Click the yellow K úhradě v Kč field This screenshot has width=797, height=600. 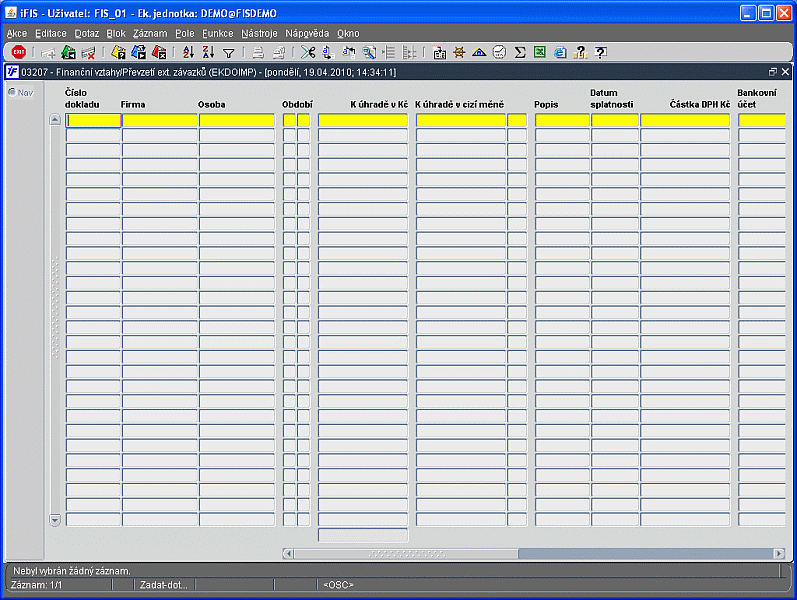pos(363,120)
